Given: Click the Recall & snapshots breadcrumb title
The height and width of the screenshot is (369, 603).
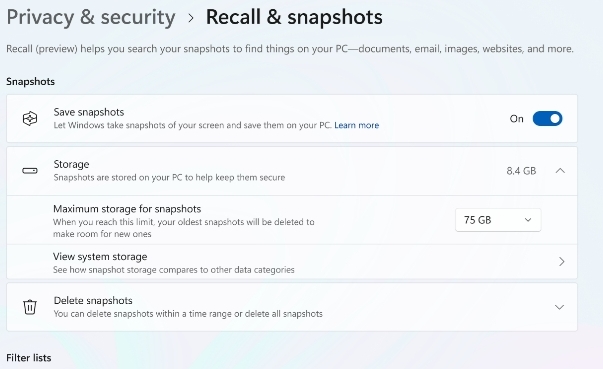Looking at the screenshot, I should (x=294, y=17).
